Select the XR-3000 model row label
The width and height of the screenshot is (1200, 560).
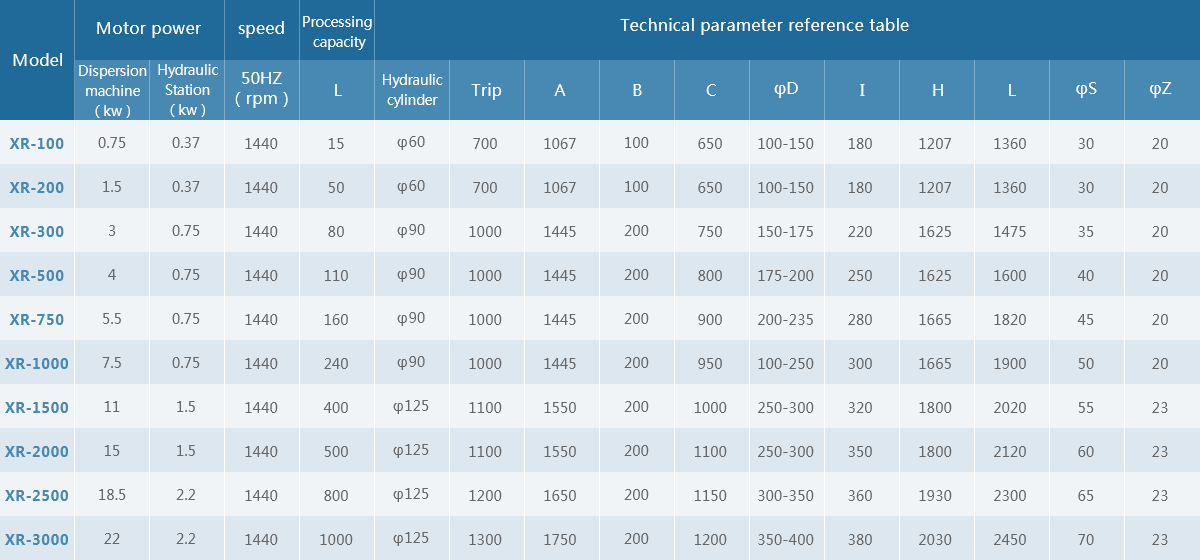coord(37,539)
